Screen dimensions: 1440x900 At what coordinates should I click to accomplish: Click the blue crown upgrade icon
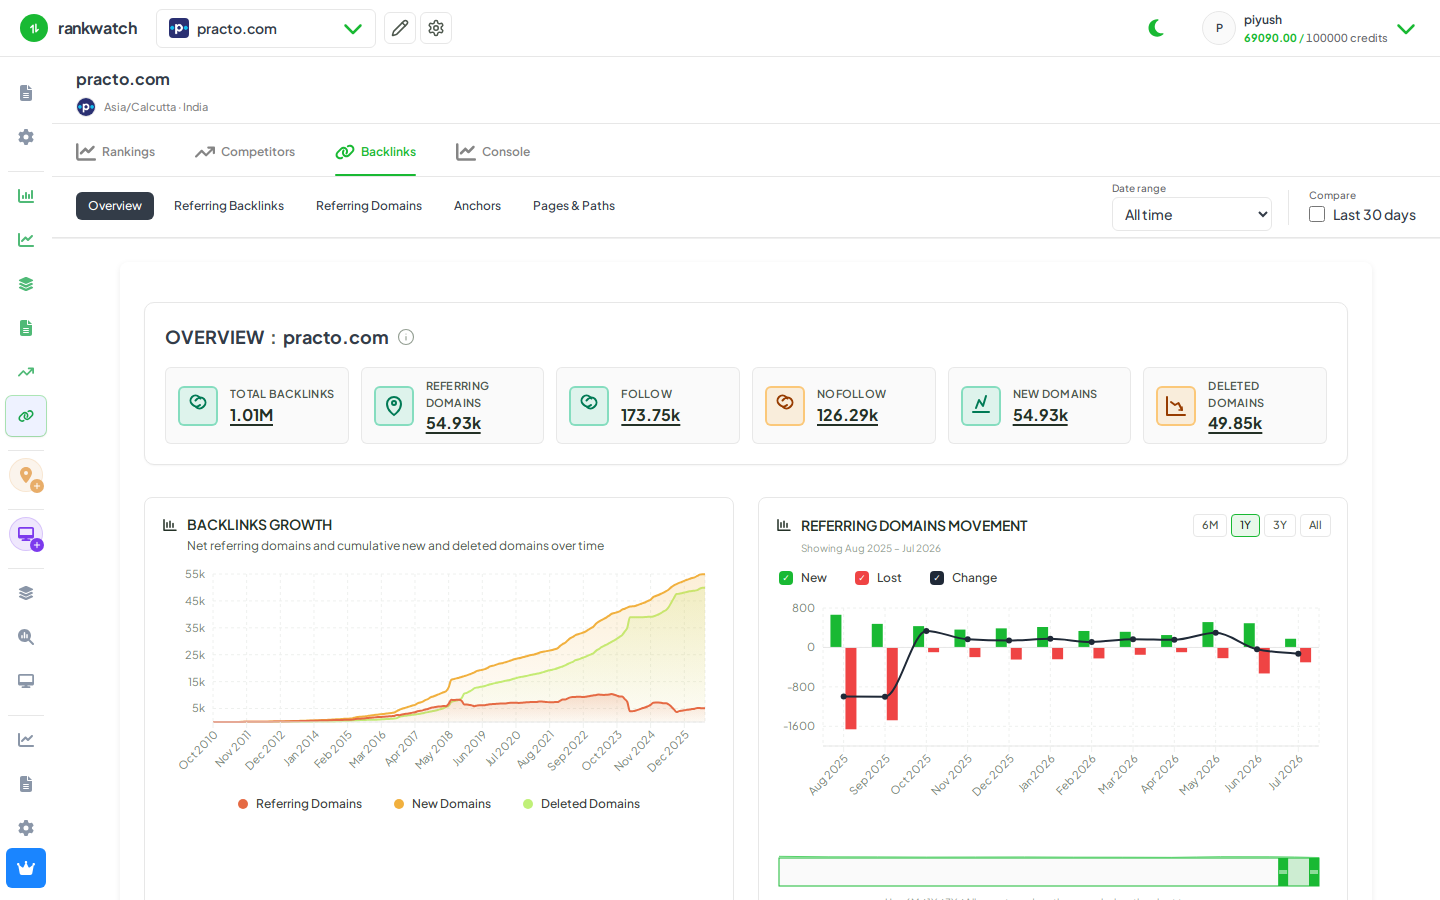(x=26, y=868)
